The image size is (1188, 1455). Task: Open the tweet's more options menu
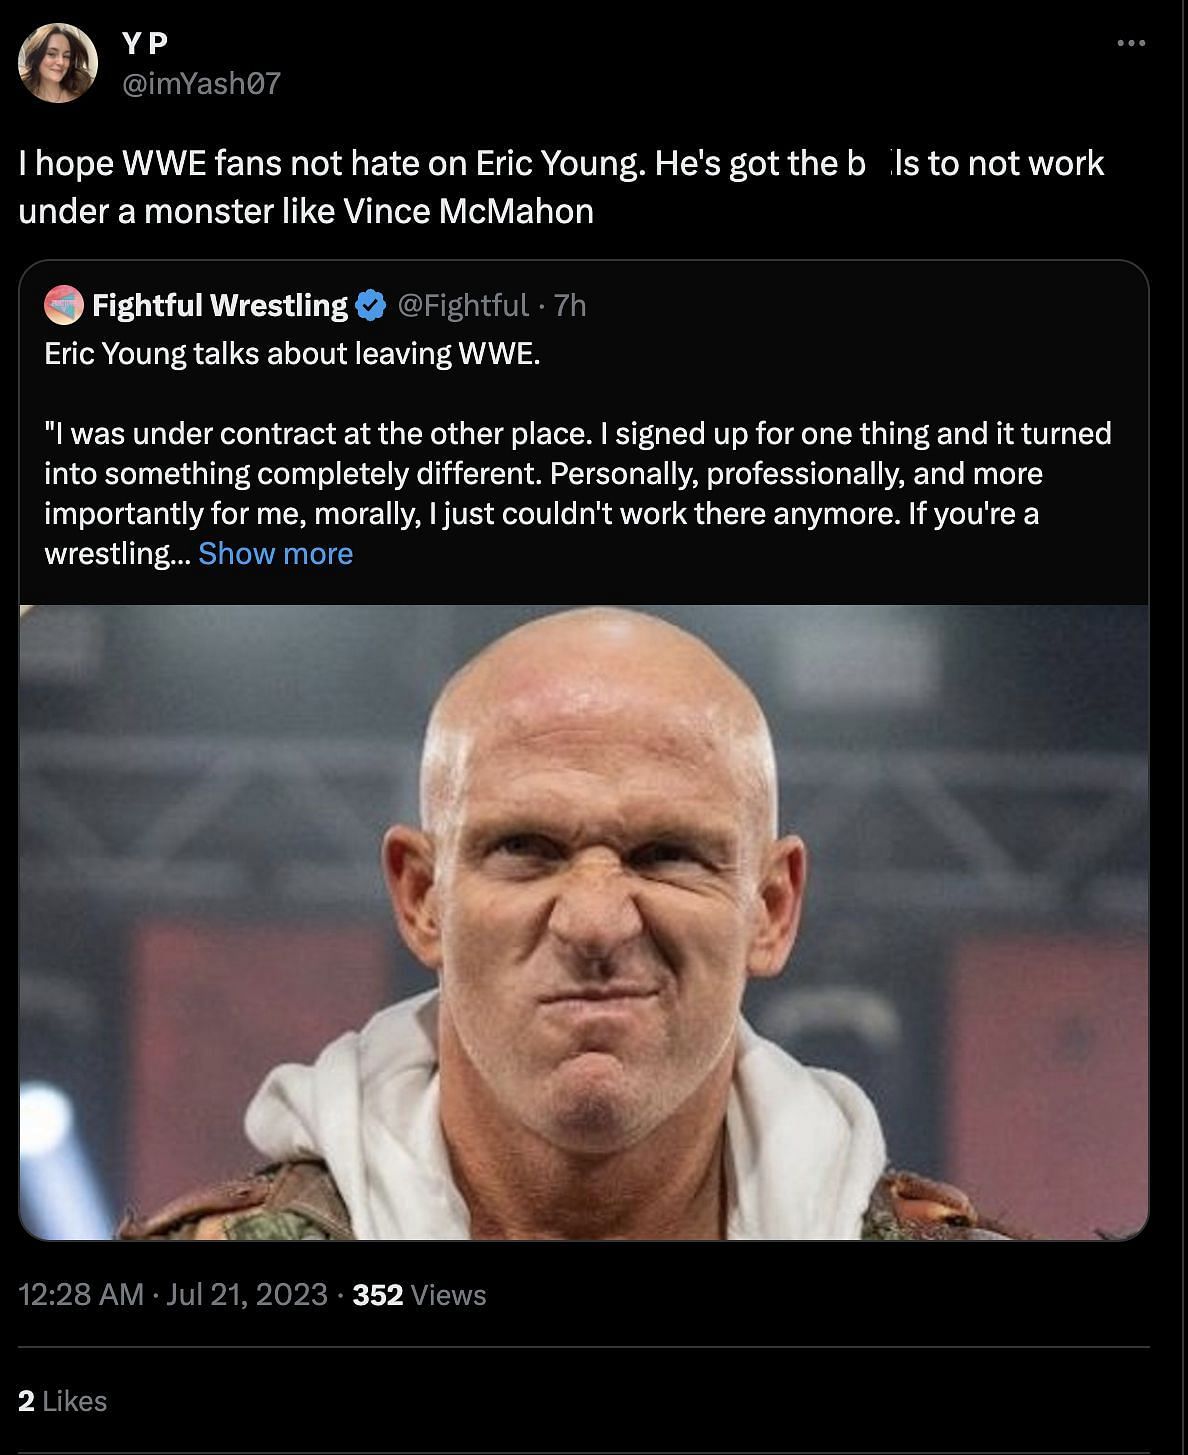[x=1130, y=43]
